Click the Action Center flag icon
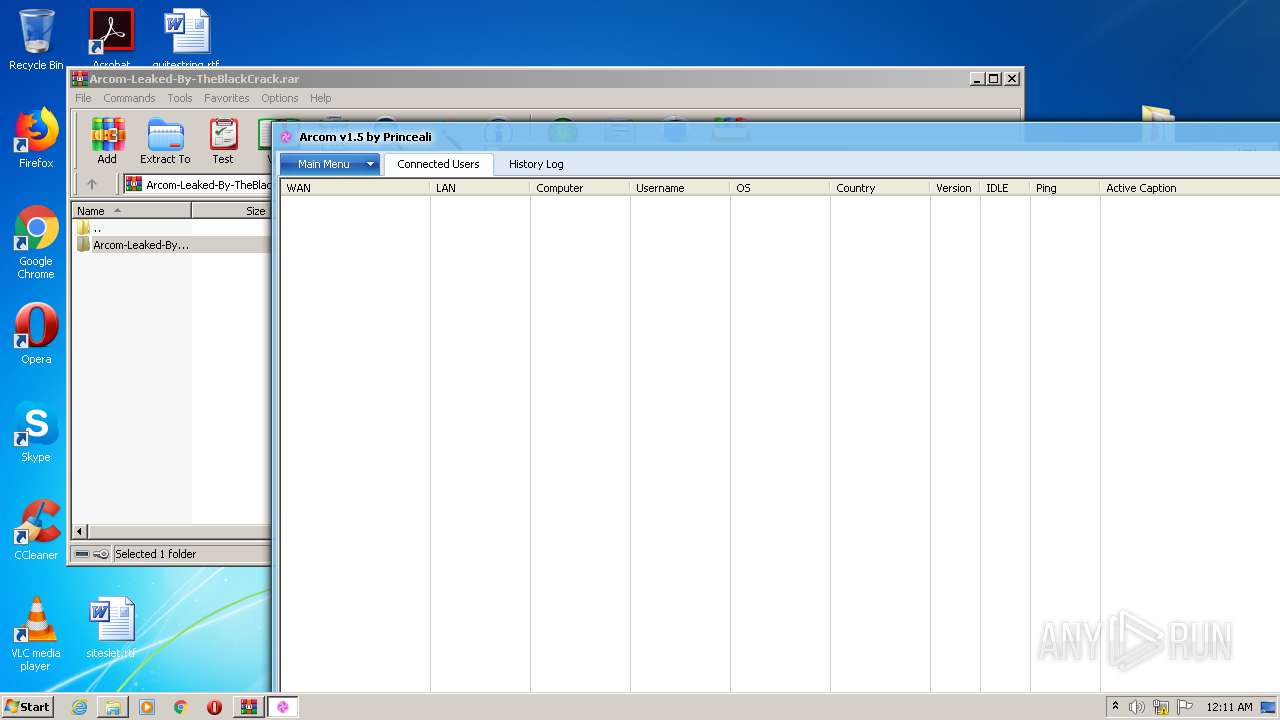The image size is (1280, 720). [1185, 707]
